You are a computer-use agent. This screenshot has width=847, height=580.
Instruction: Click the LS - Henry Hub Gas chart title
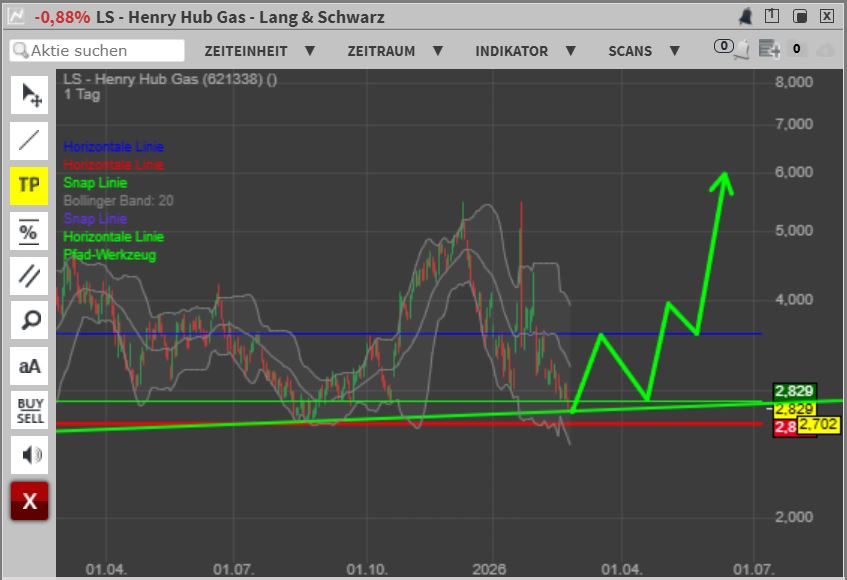point(170,79)
